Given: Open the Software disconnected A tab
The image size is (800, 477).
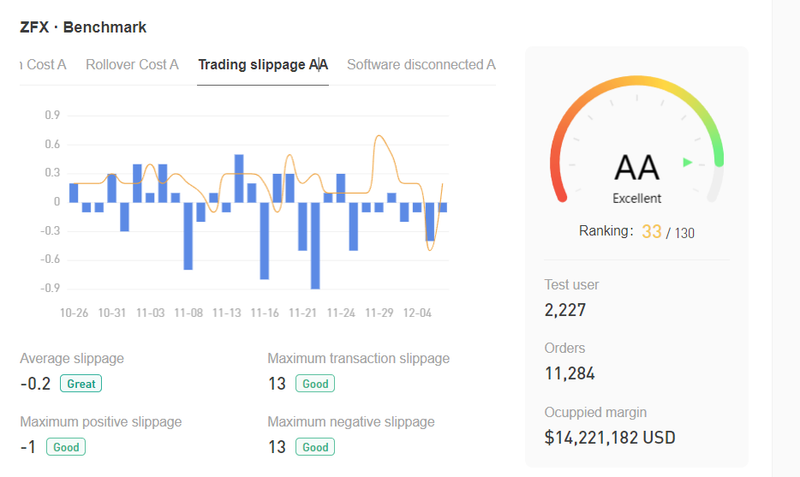Looking at the screenshot, I should click(421, 65).
